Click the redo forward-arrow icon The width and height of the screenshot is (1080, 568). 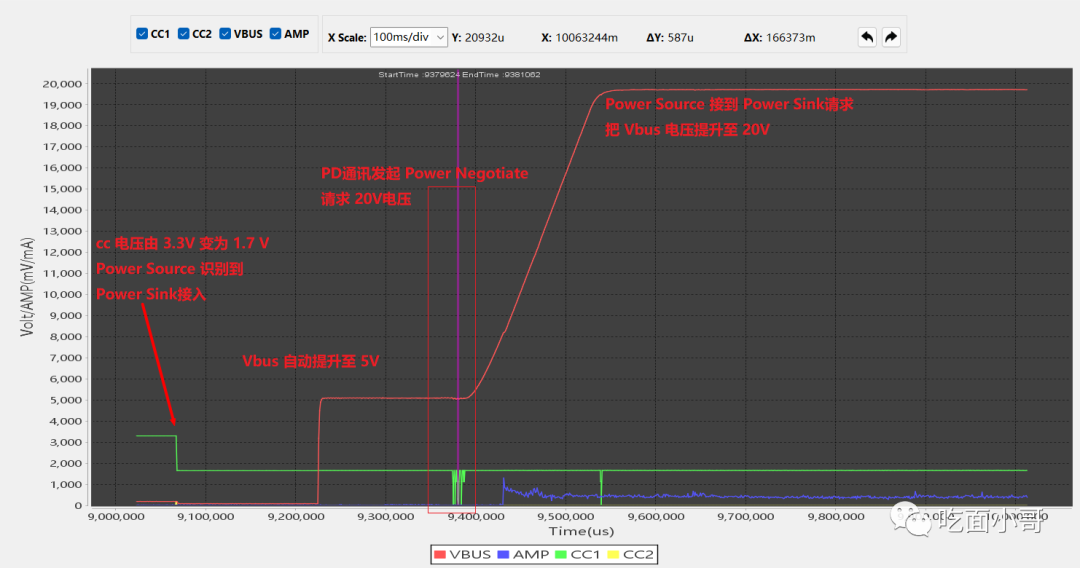(891, 36)
